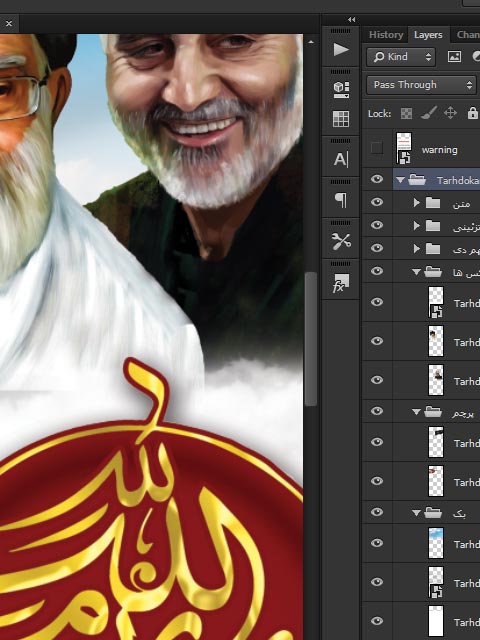Open the Pass Through blend mode dropdown

(x=421, y=85)
